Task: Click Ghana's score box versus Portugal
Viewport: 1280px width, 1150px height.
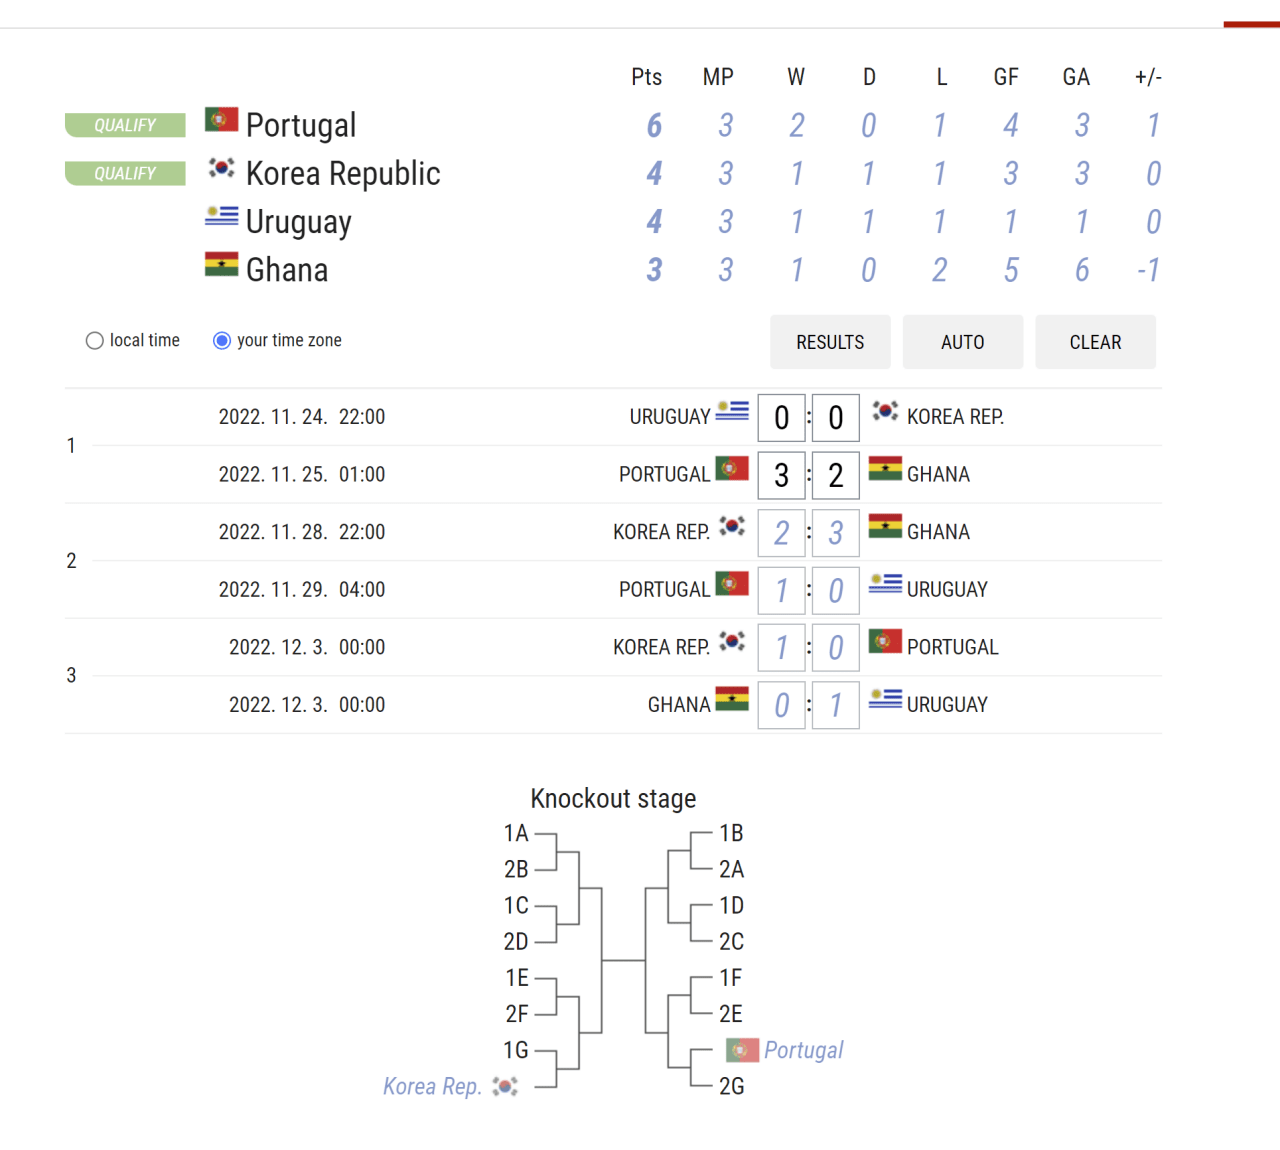Action: (x=836, y=476)
